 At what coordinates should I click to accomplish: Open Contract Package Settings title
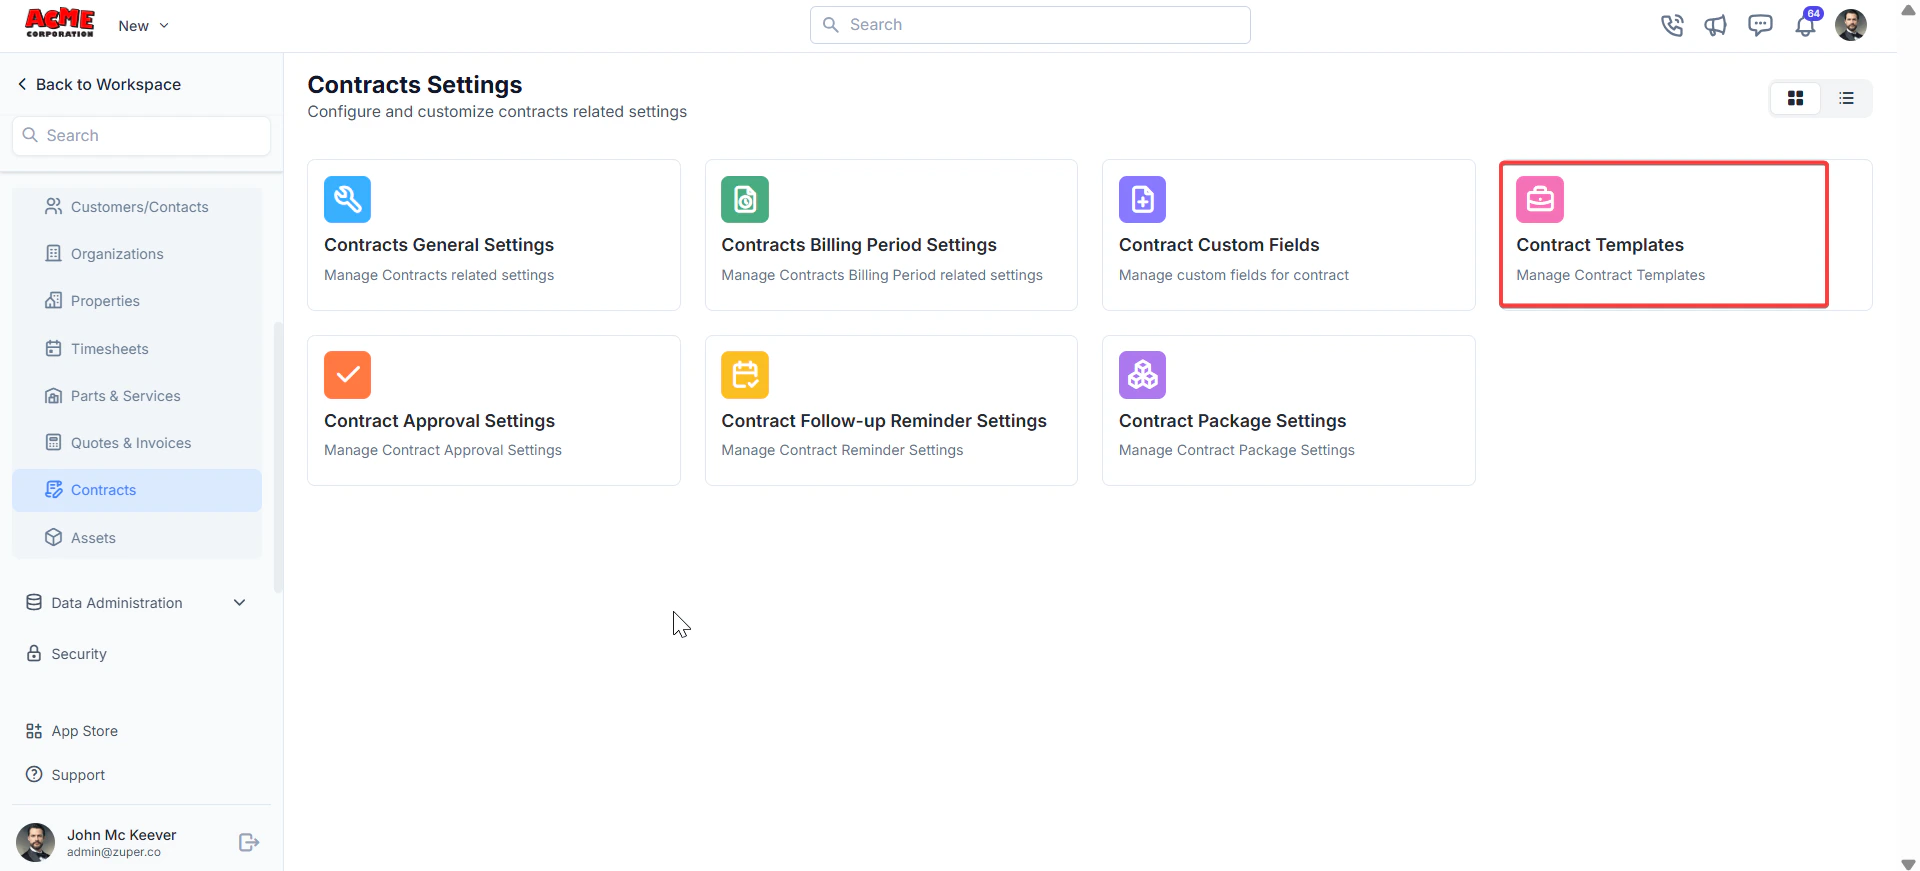tap(1232, 421)
